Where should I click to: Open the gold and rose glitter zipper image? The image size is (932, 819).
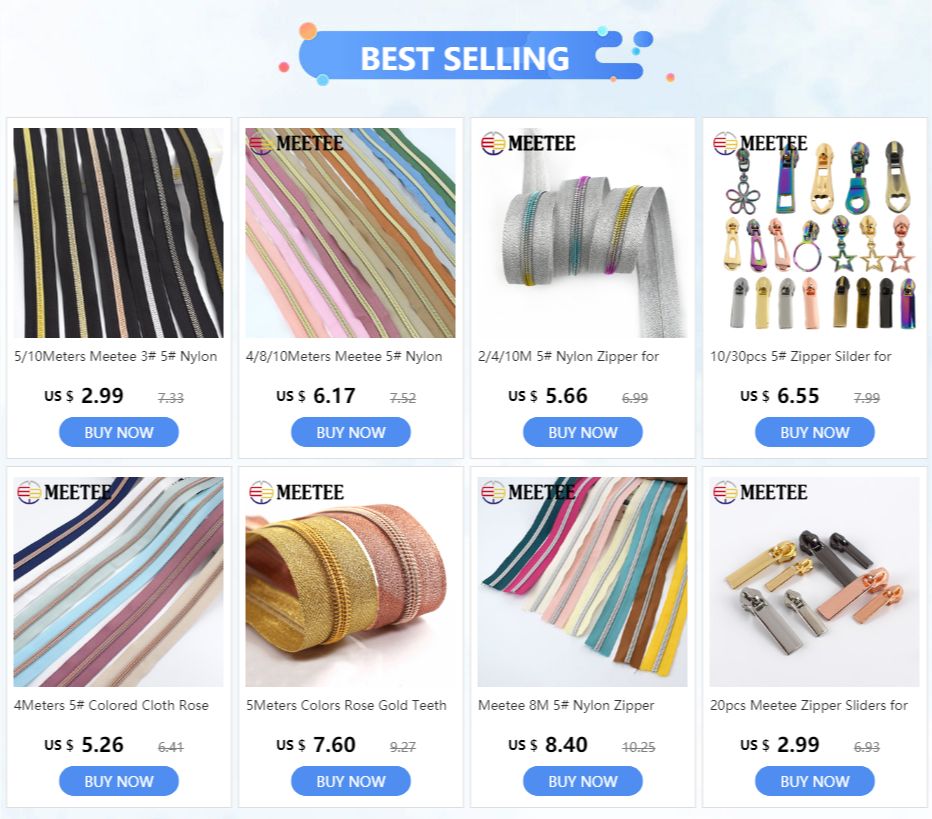[351, 582]
